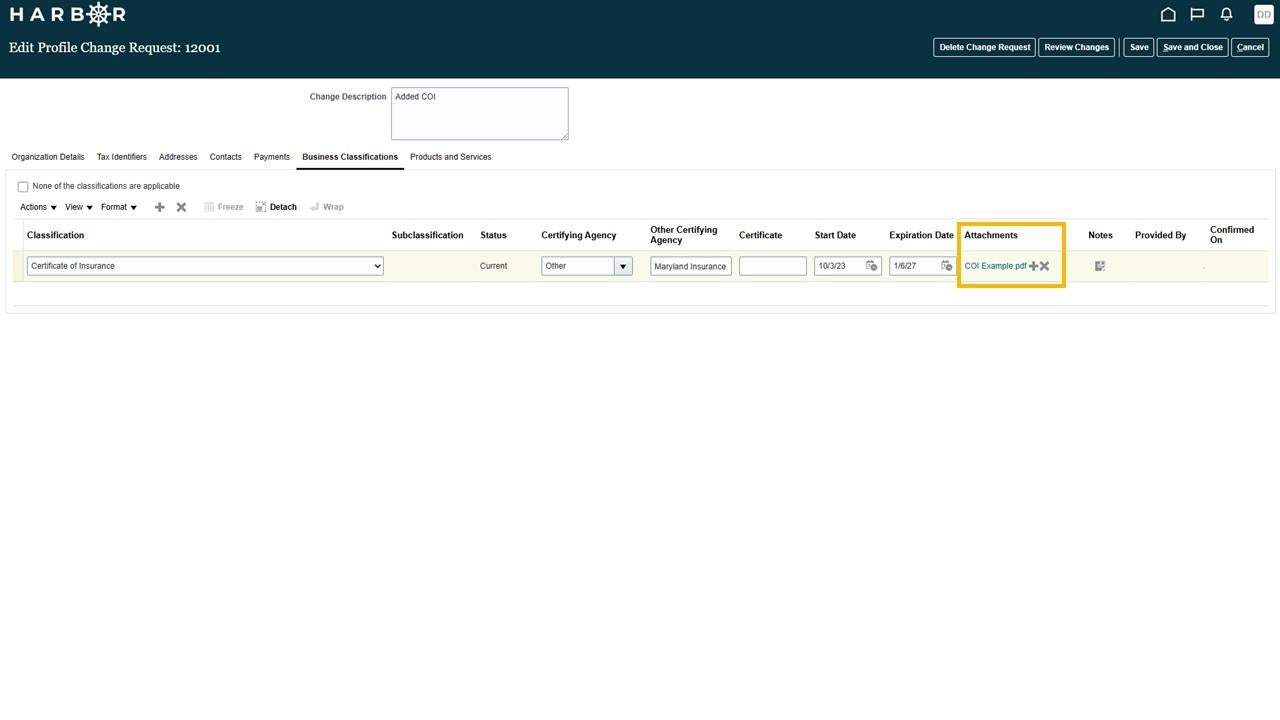Click Detach table toolbar item
Image resolution: width=1280 pixels, height=720 pixels.
276,207
